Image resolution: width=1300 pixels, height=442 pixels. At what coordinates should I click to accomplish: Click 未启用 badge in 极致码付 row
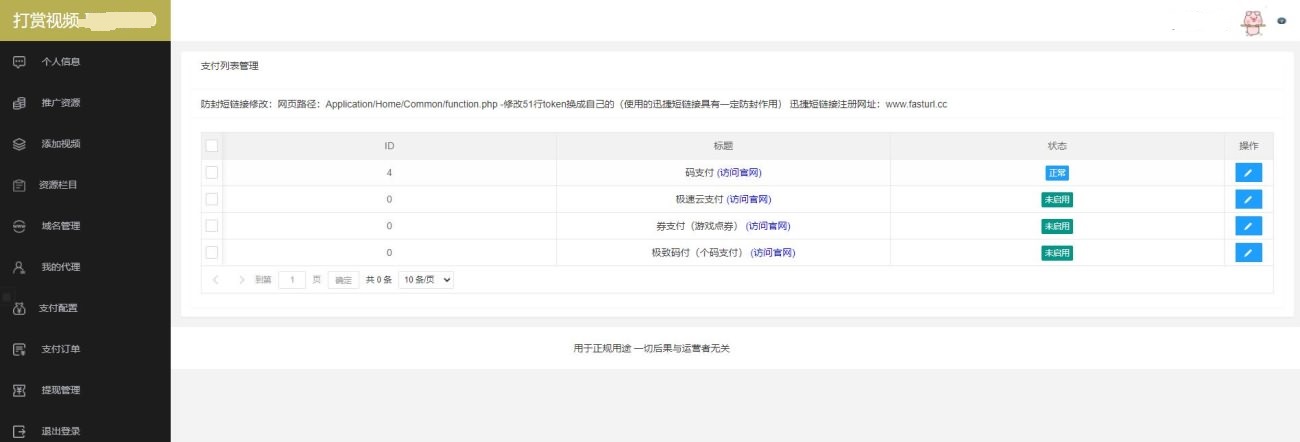coord(1057,252)
